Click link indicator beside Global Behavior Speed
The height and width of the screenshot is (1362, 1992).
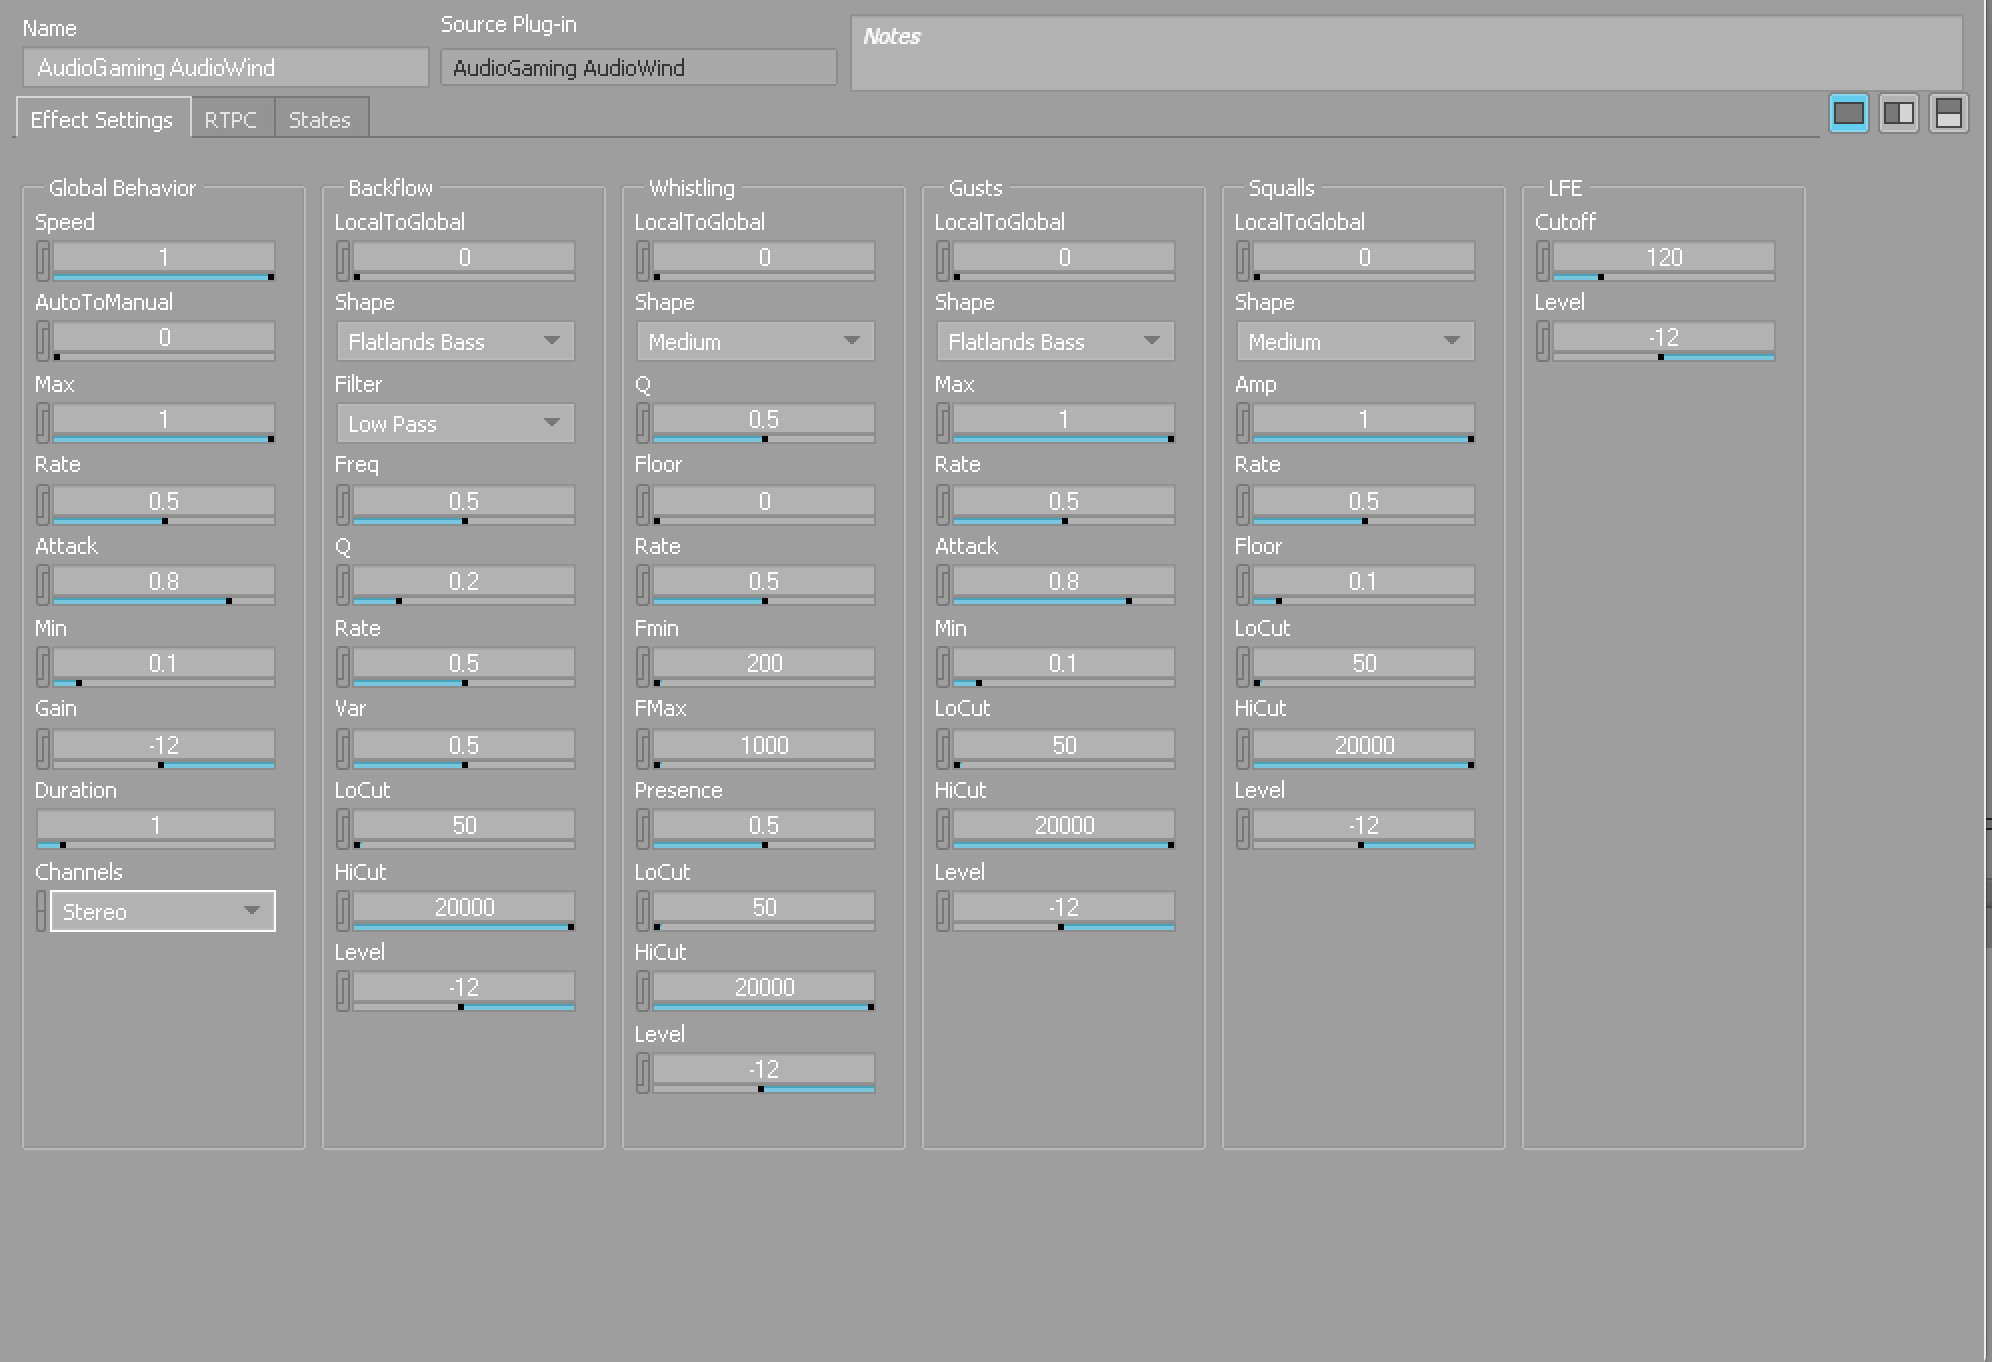43,260
